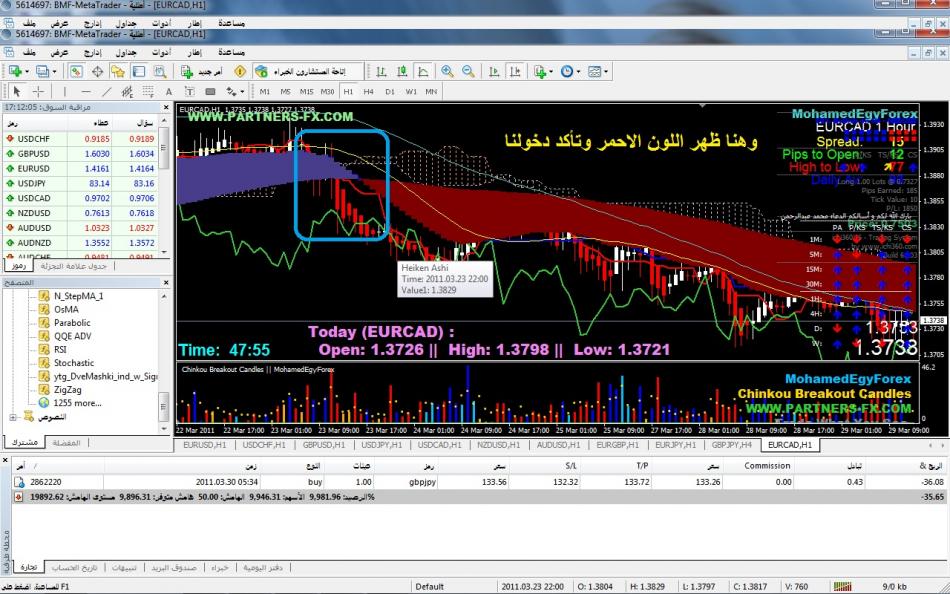
Task: Sort orders by the Commission column header
Action: coord(767,466)
